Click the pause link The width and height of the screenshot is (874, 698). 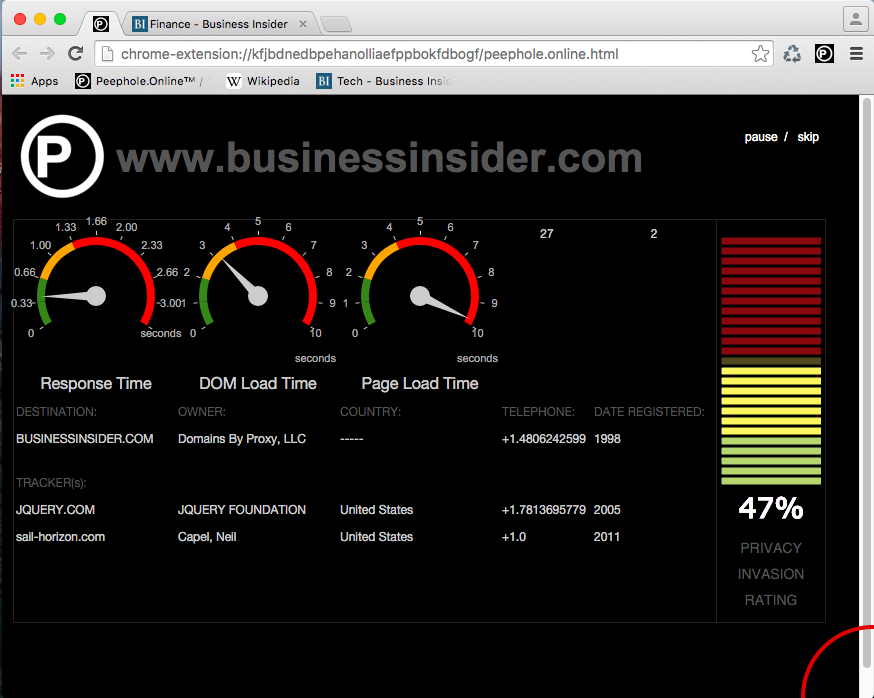click(x=760, y=137)
